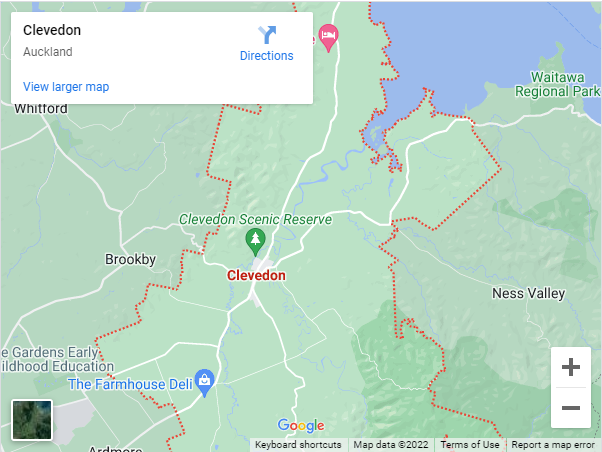Click the Whitford place label
602x452 pixels.
pos(41,109)
